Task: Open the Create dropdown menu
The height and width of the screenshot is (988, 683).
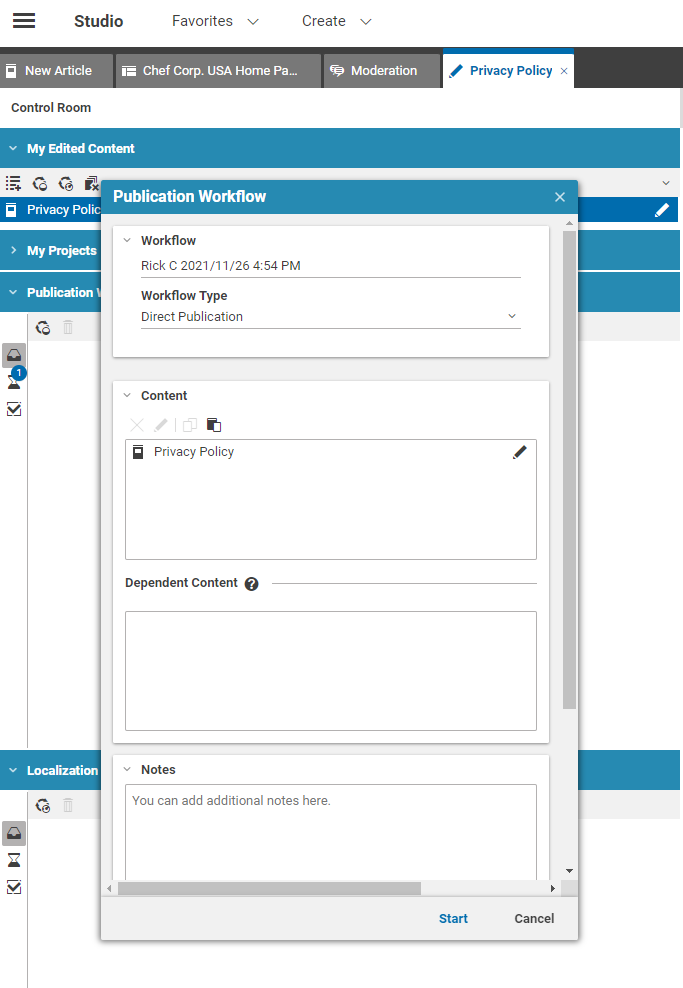Action: (337, 21)
